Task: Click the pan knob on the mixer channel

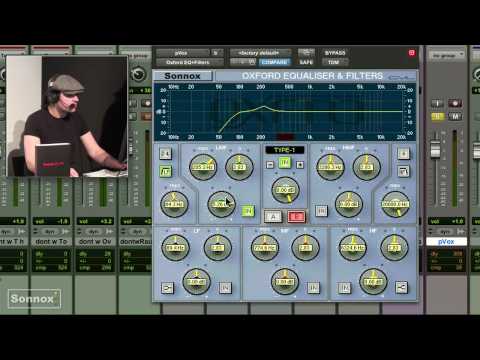Action: coord(138,74)
